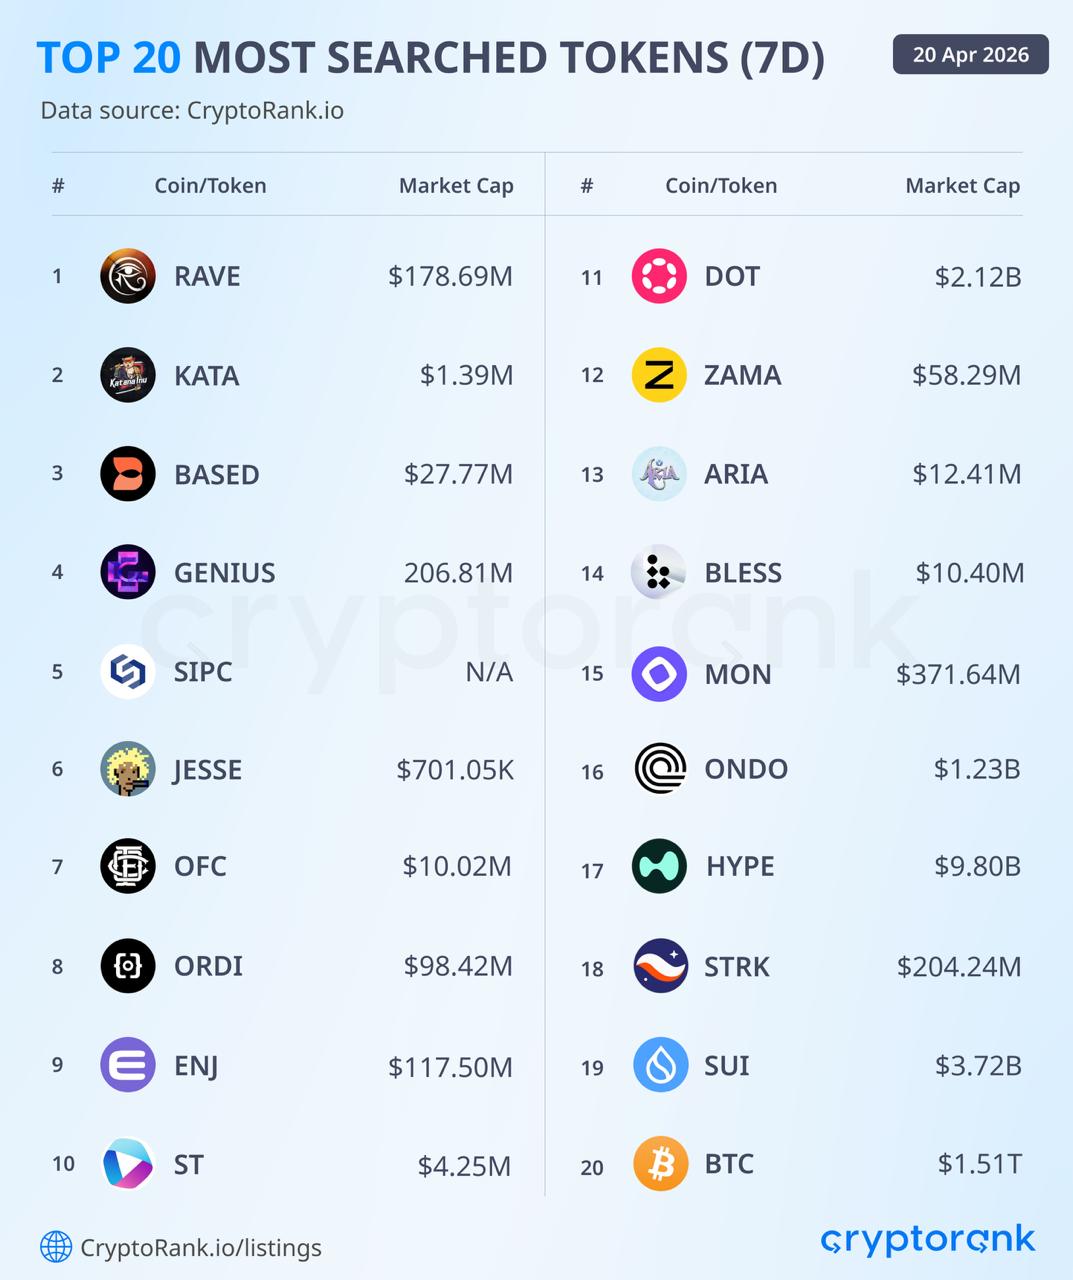Click the STRK Starknet logo
1073x1280 pixels.
click(x=660, y=966)
